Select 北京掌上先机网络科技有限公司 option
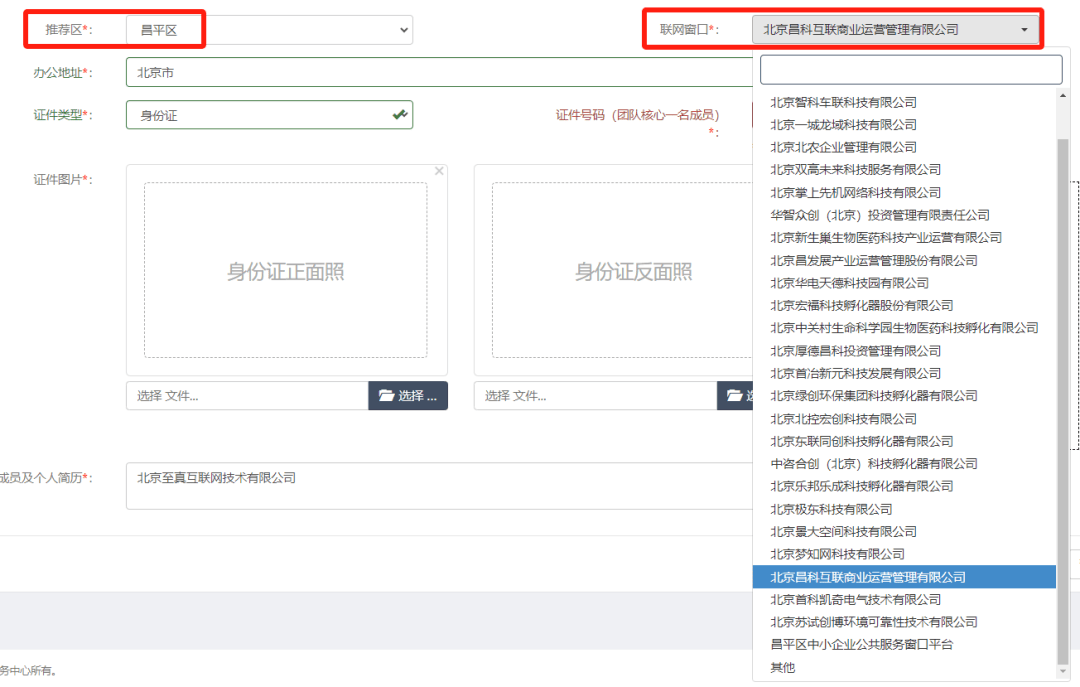This screenshot has width=1080, height=687. tap(904, 192)
